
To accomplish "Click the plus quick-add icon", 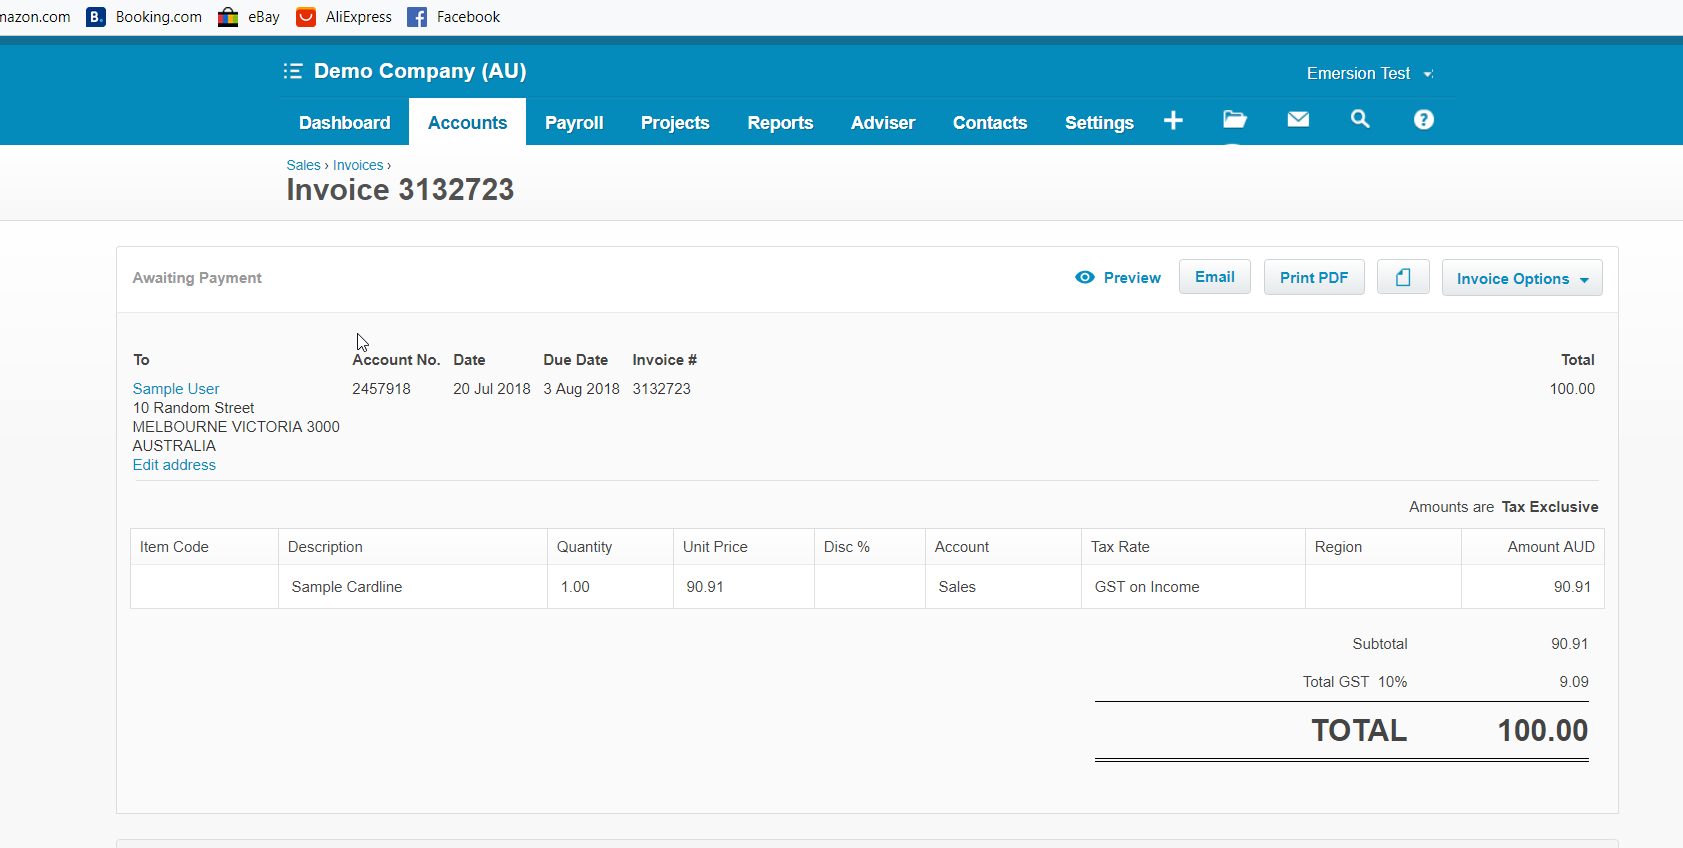I will click(x=1173, y=121).
